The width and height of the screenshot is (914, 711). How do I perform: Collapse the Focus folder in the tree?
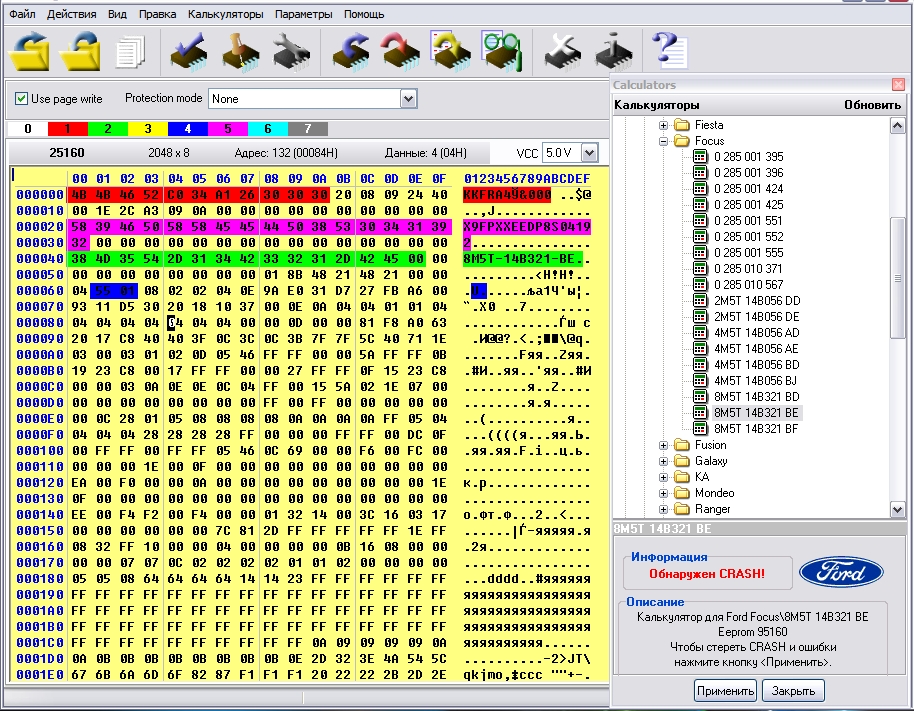663,141
